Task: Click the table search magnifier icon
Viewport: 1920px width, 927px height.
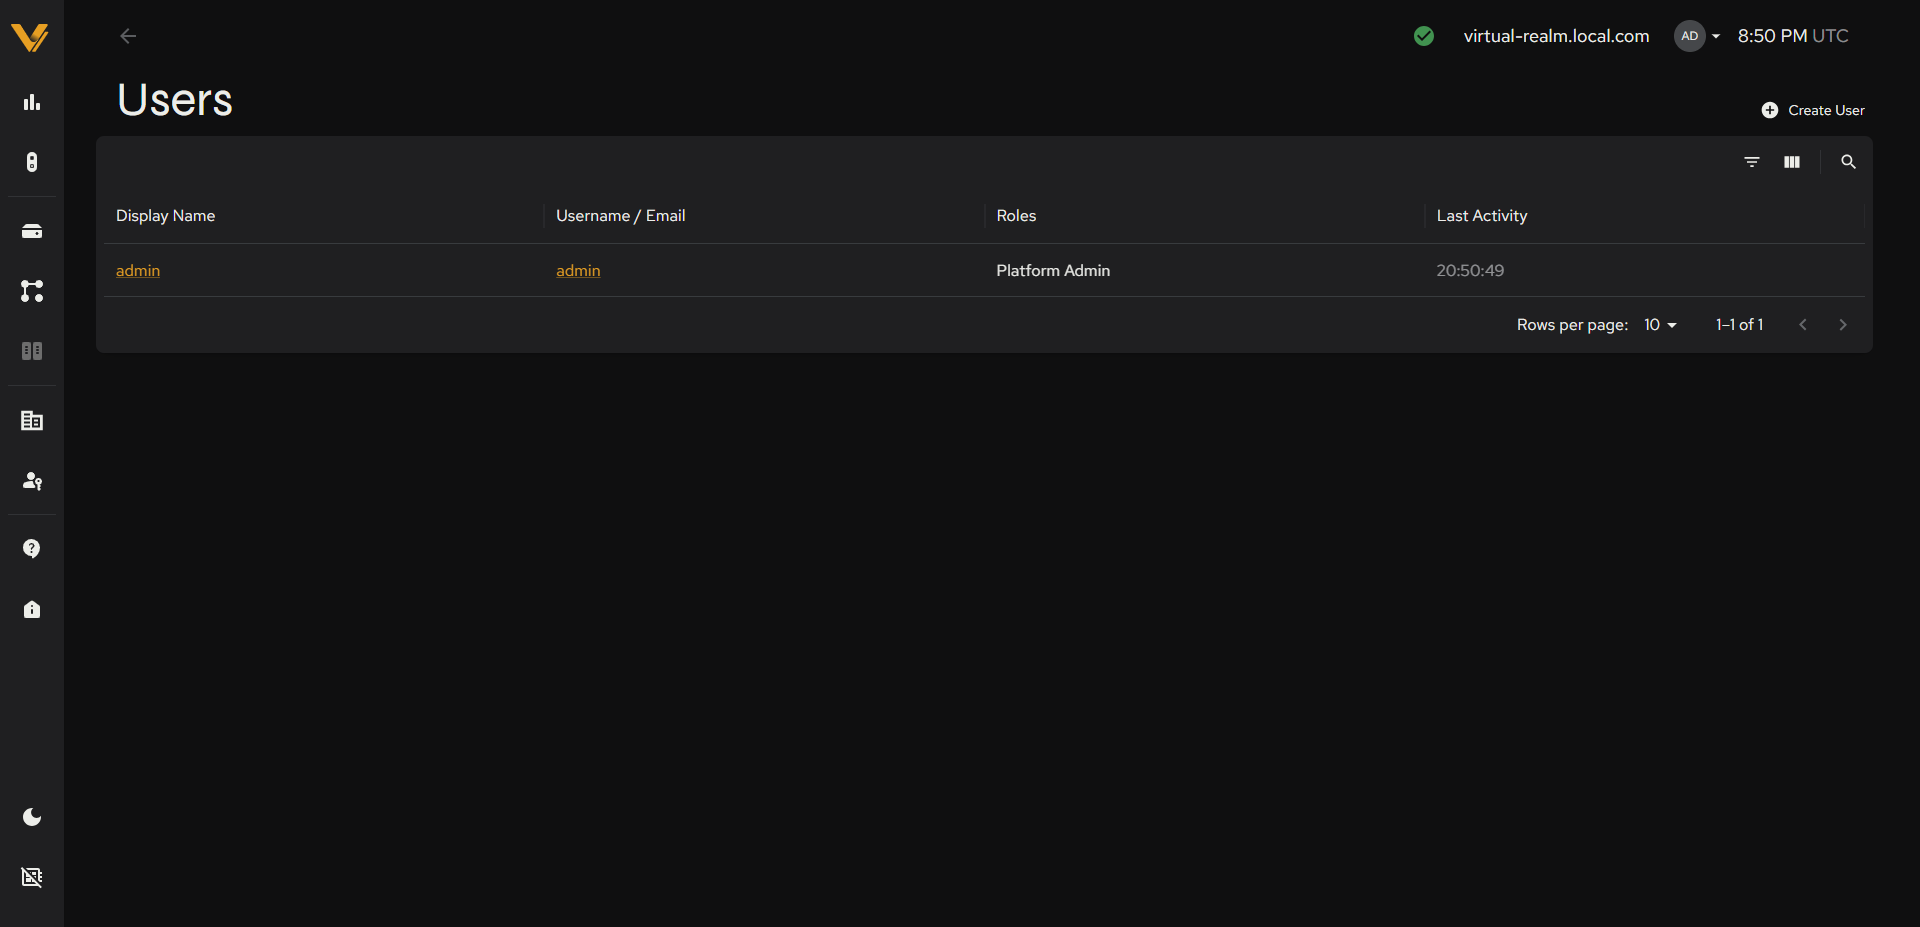Action: [1848, 162]
